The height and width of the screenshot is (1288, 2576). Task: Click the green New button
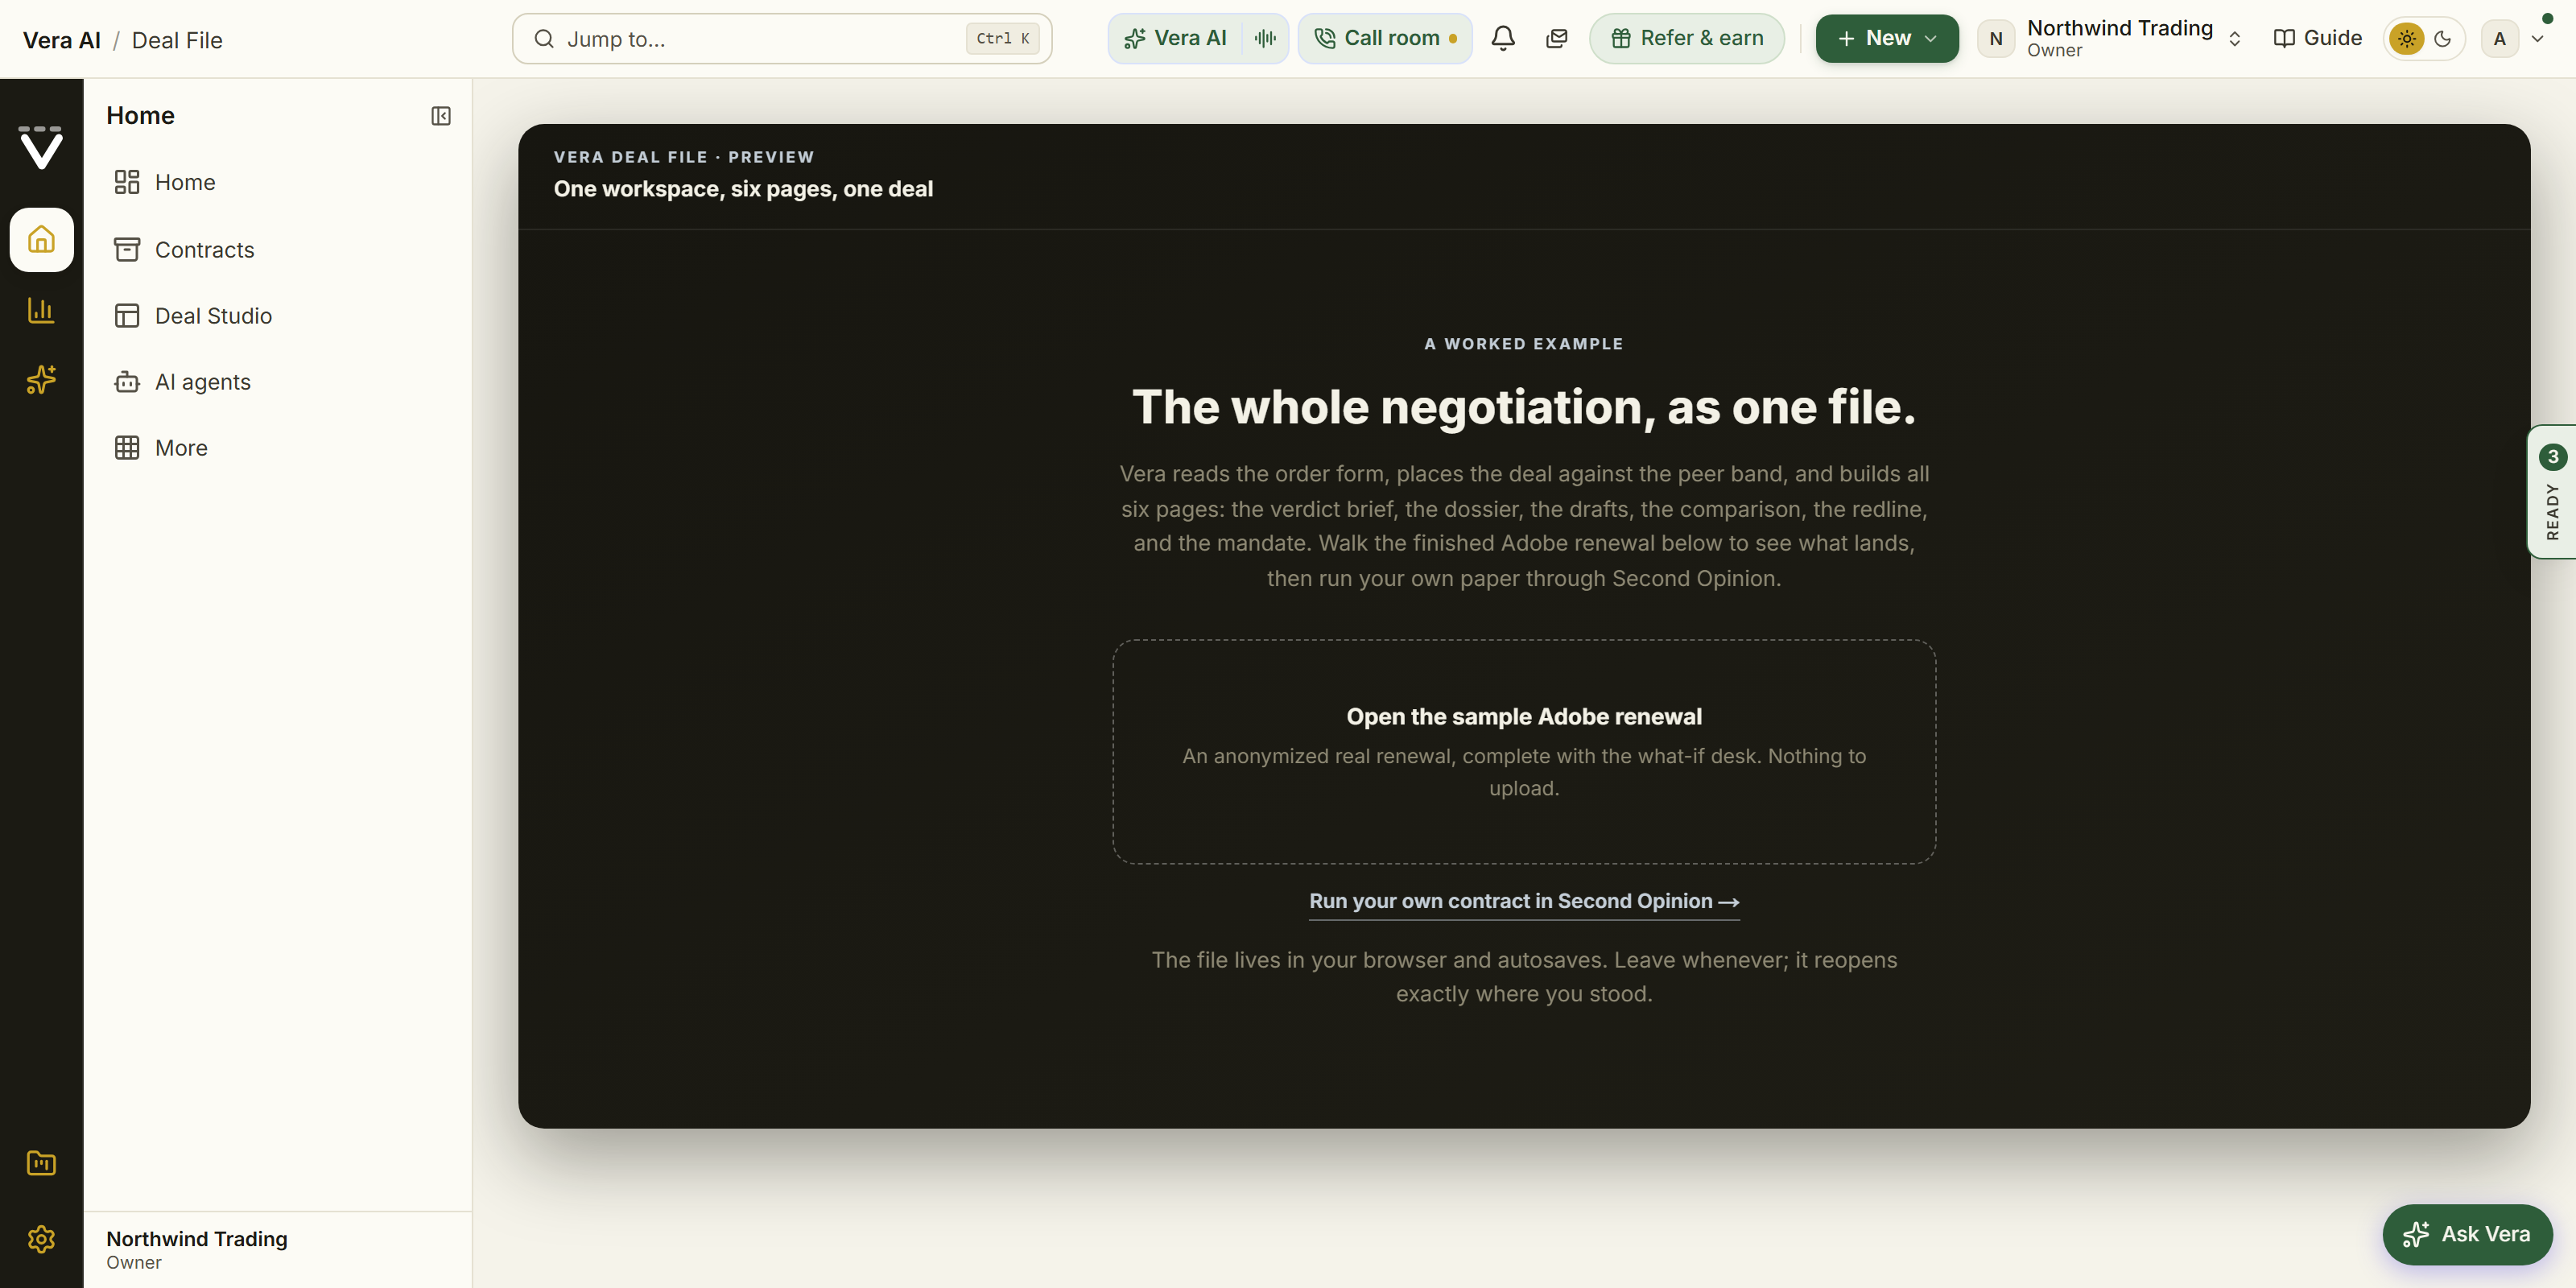click(x=1887, y=39)
